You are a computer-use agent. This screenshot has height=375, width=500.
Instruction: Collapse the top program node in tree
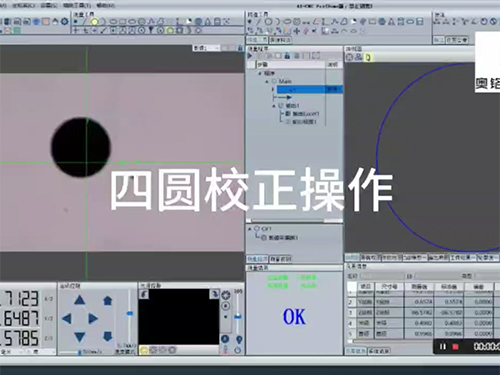click(x=260, y=73)
